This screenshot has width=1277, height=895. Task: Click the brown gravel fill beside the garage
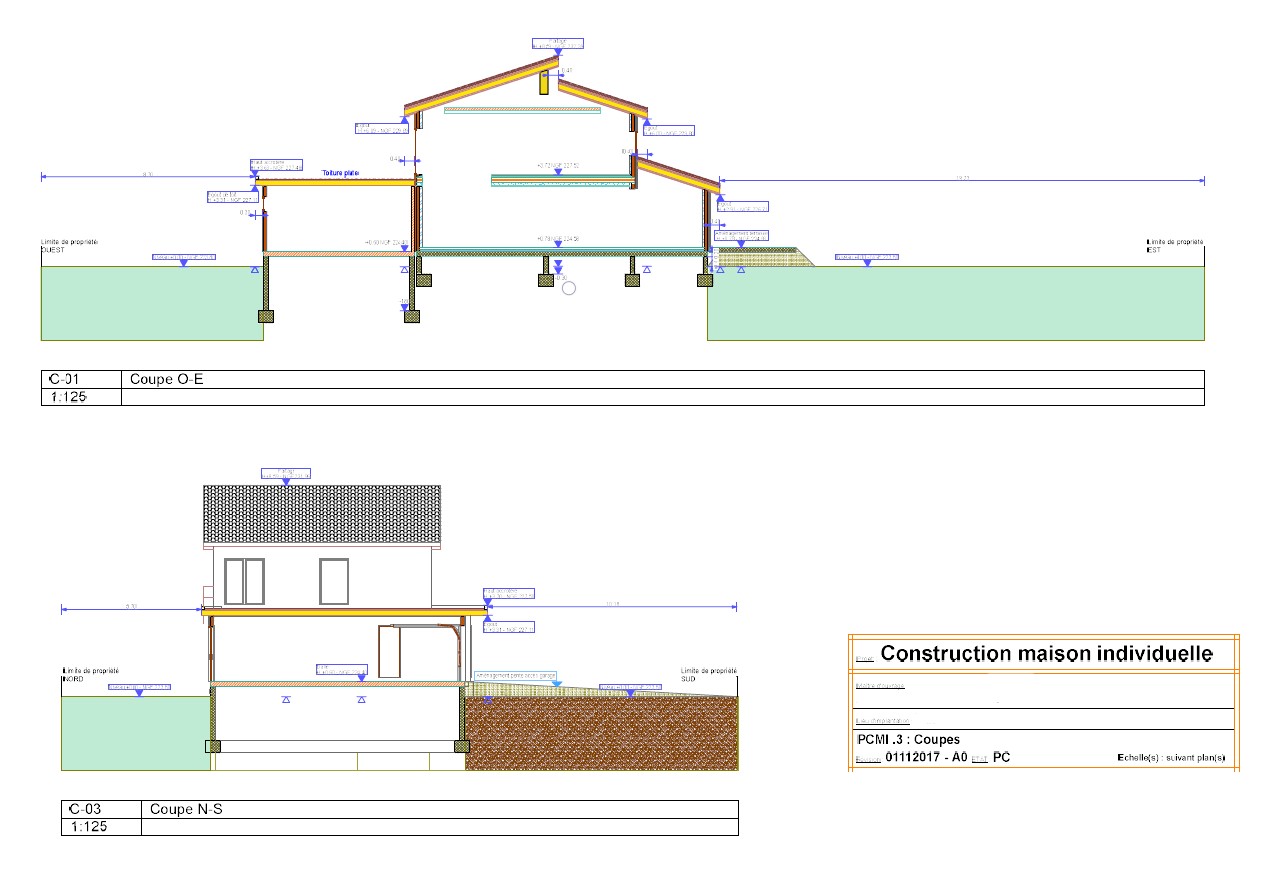coord(600,734)
